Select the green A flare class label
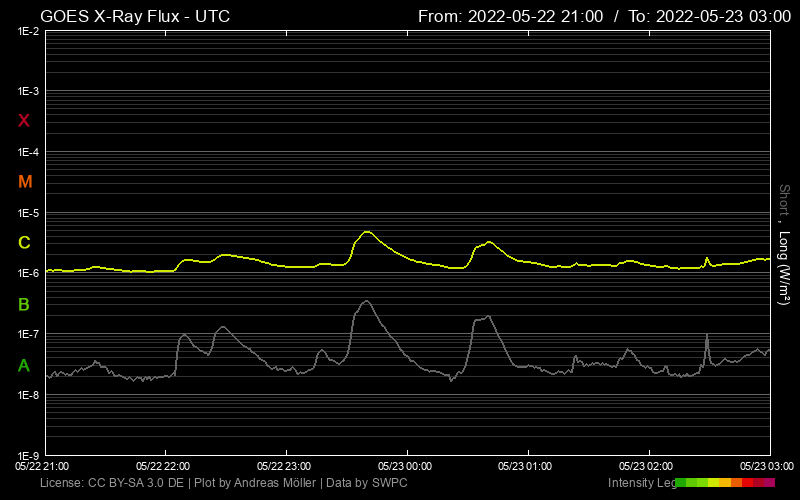 24,366
